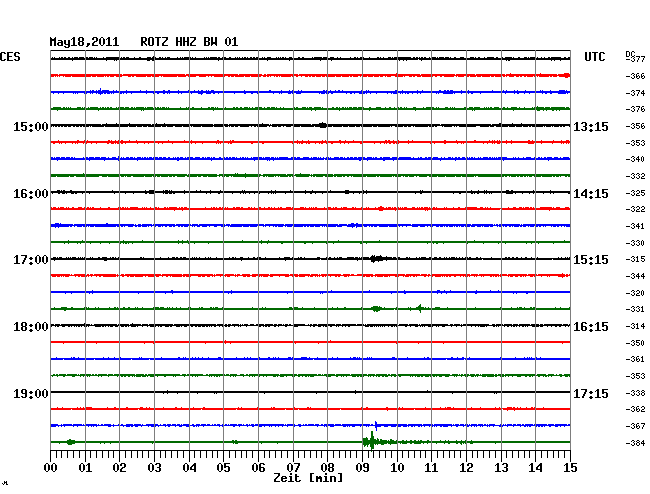Screen dimensions: 650x494
Task: Click the Zeit [min] axis title
Action: (308, 478)
